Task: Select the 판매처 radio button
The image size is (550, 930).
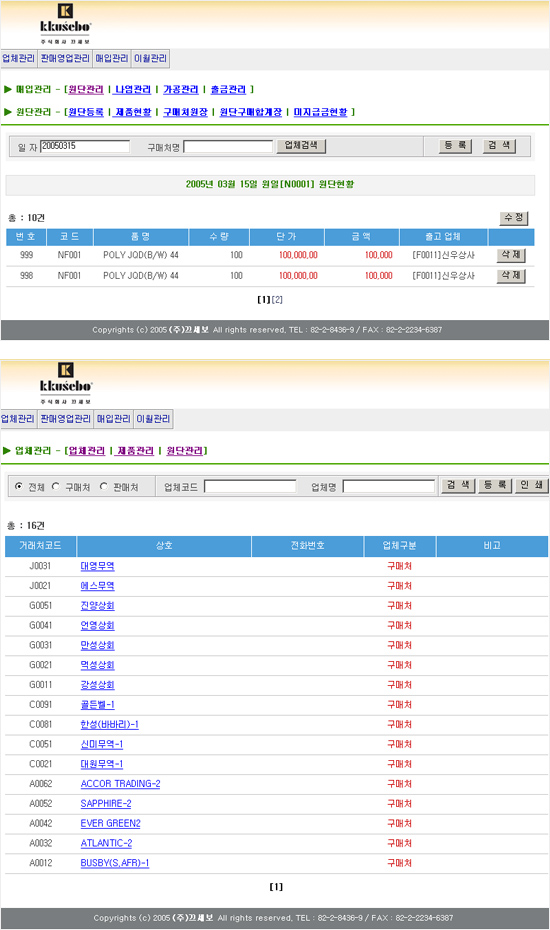Action: click(104, 486)
